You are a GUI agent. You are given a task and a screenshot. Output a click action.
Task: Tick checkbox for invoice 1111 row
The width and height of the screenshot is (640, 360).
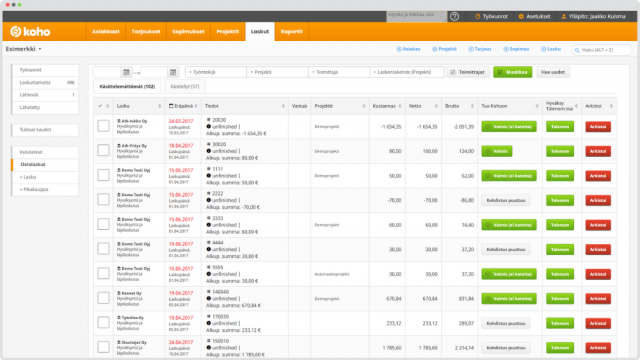(x=103, y=175)
